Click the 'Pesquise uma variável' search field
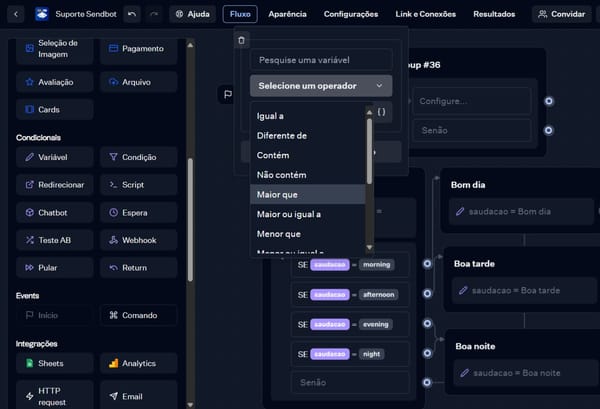 (321, 60)
